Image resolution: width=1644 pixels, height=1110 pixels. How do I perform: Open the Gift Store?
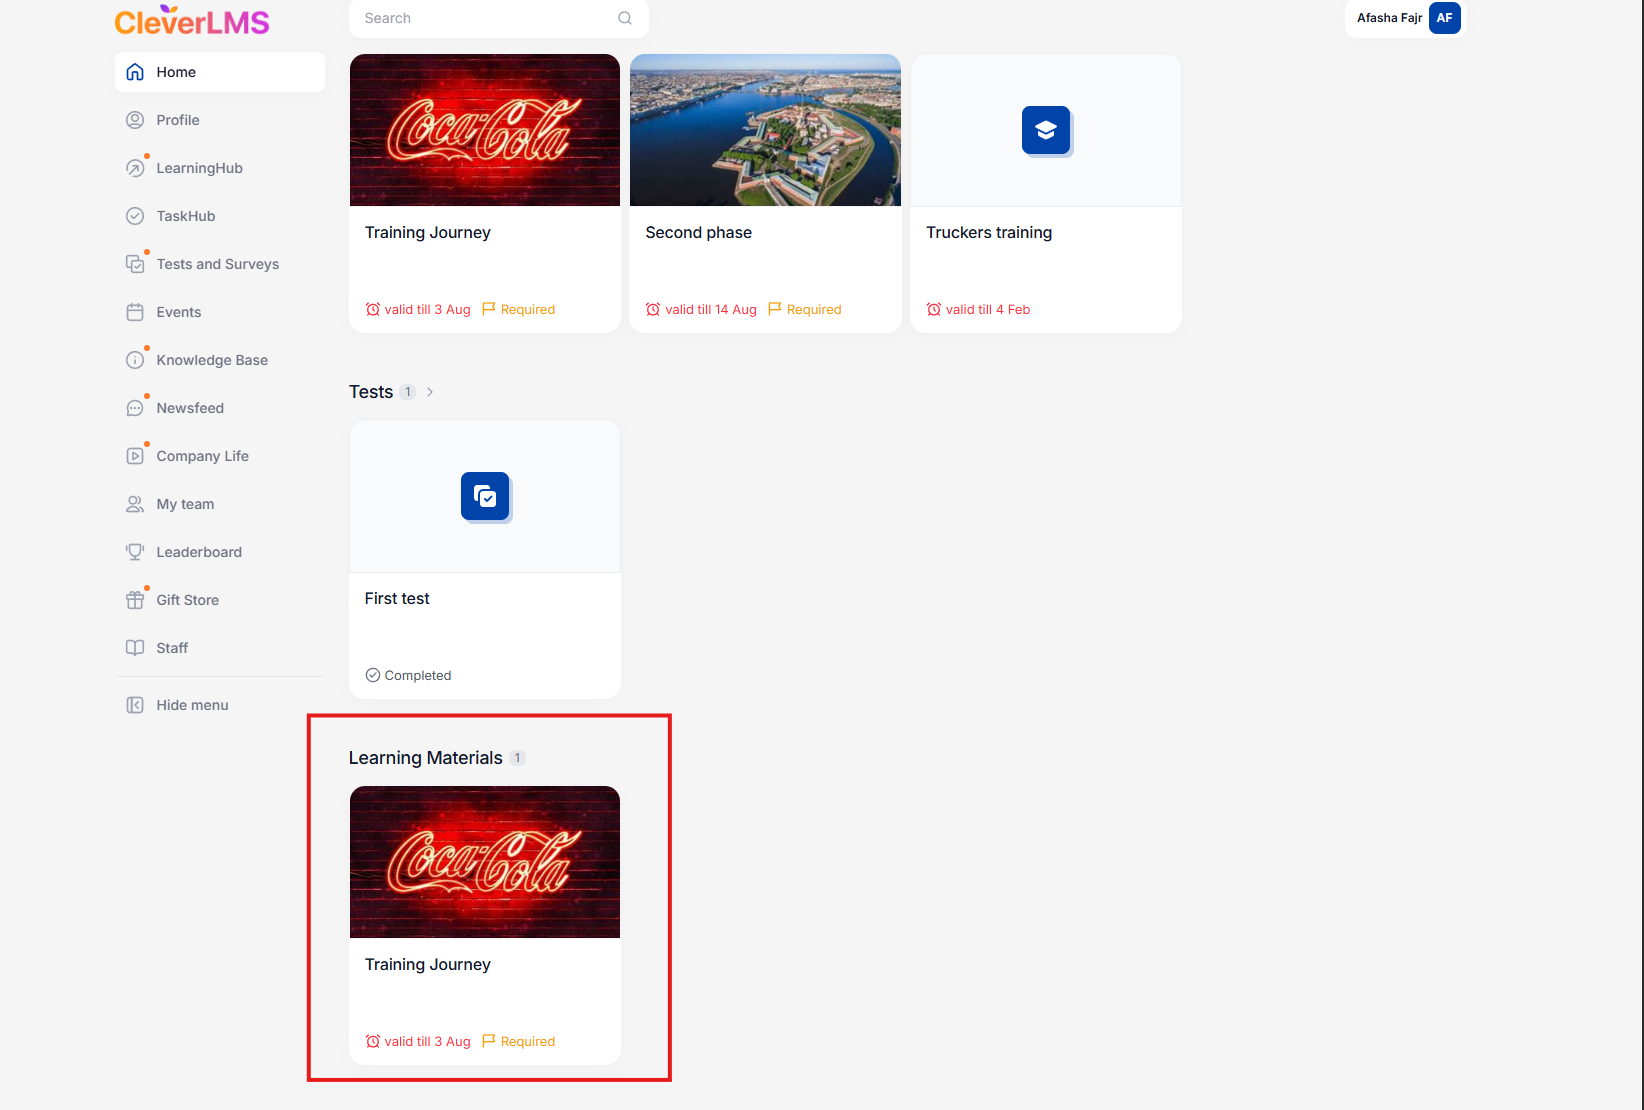click(220, 600)
